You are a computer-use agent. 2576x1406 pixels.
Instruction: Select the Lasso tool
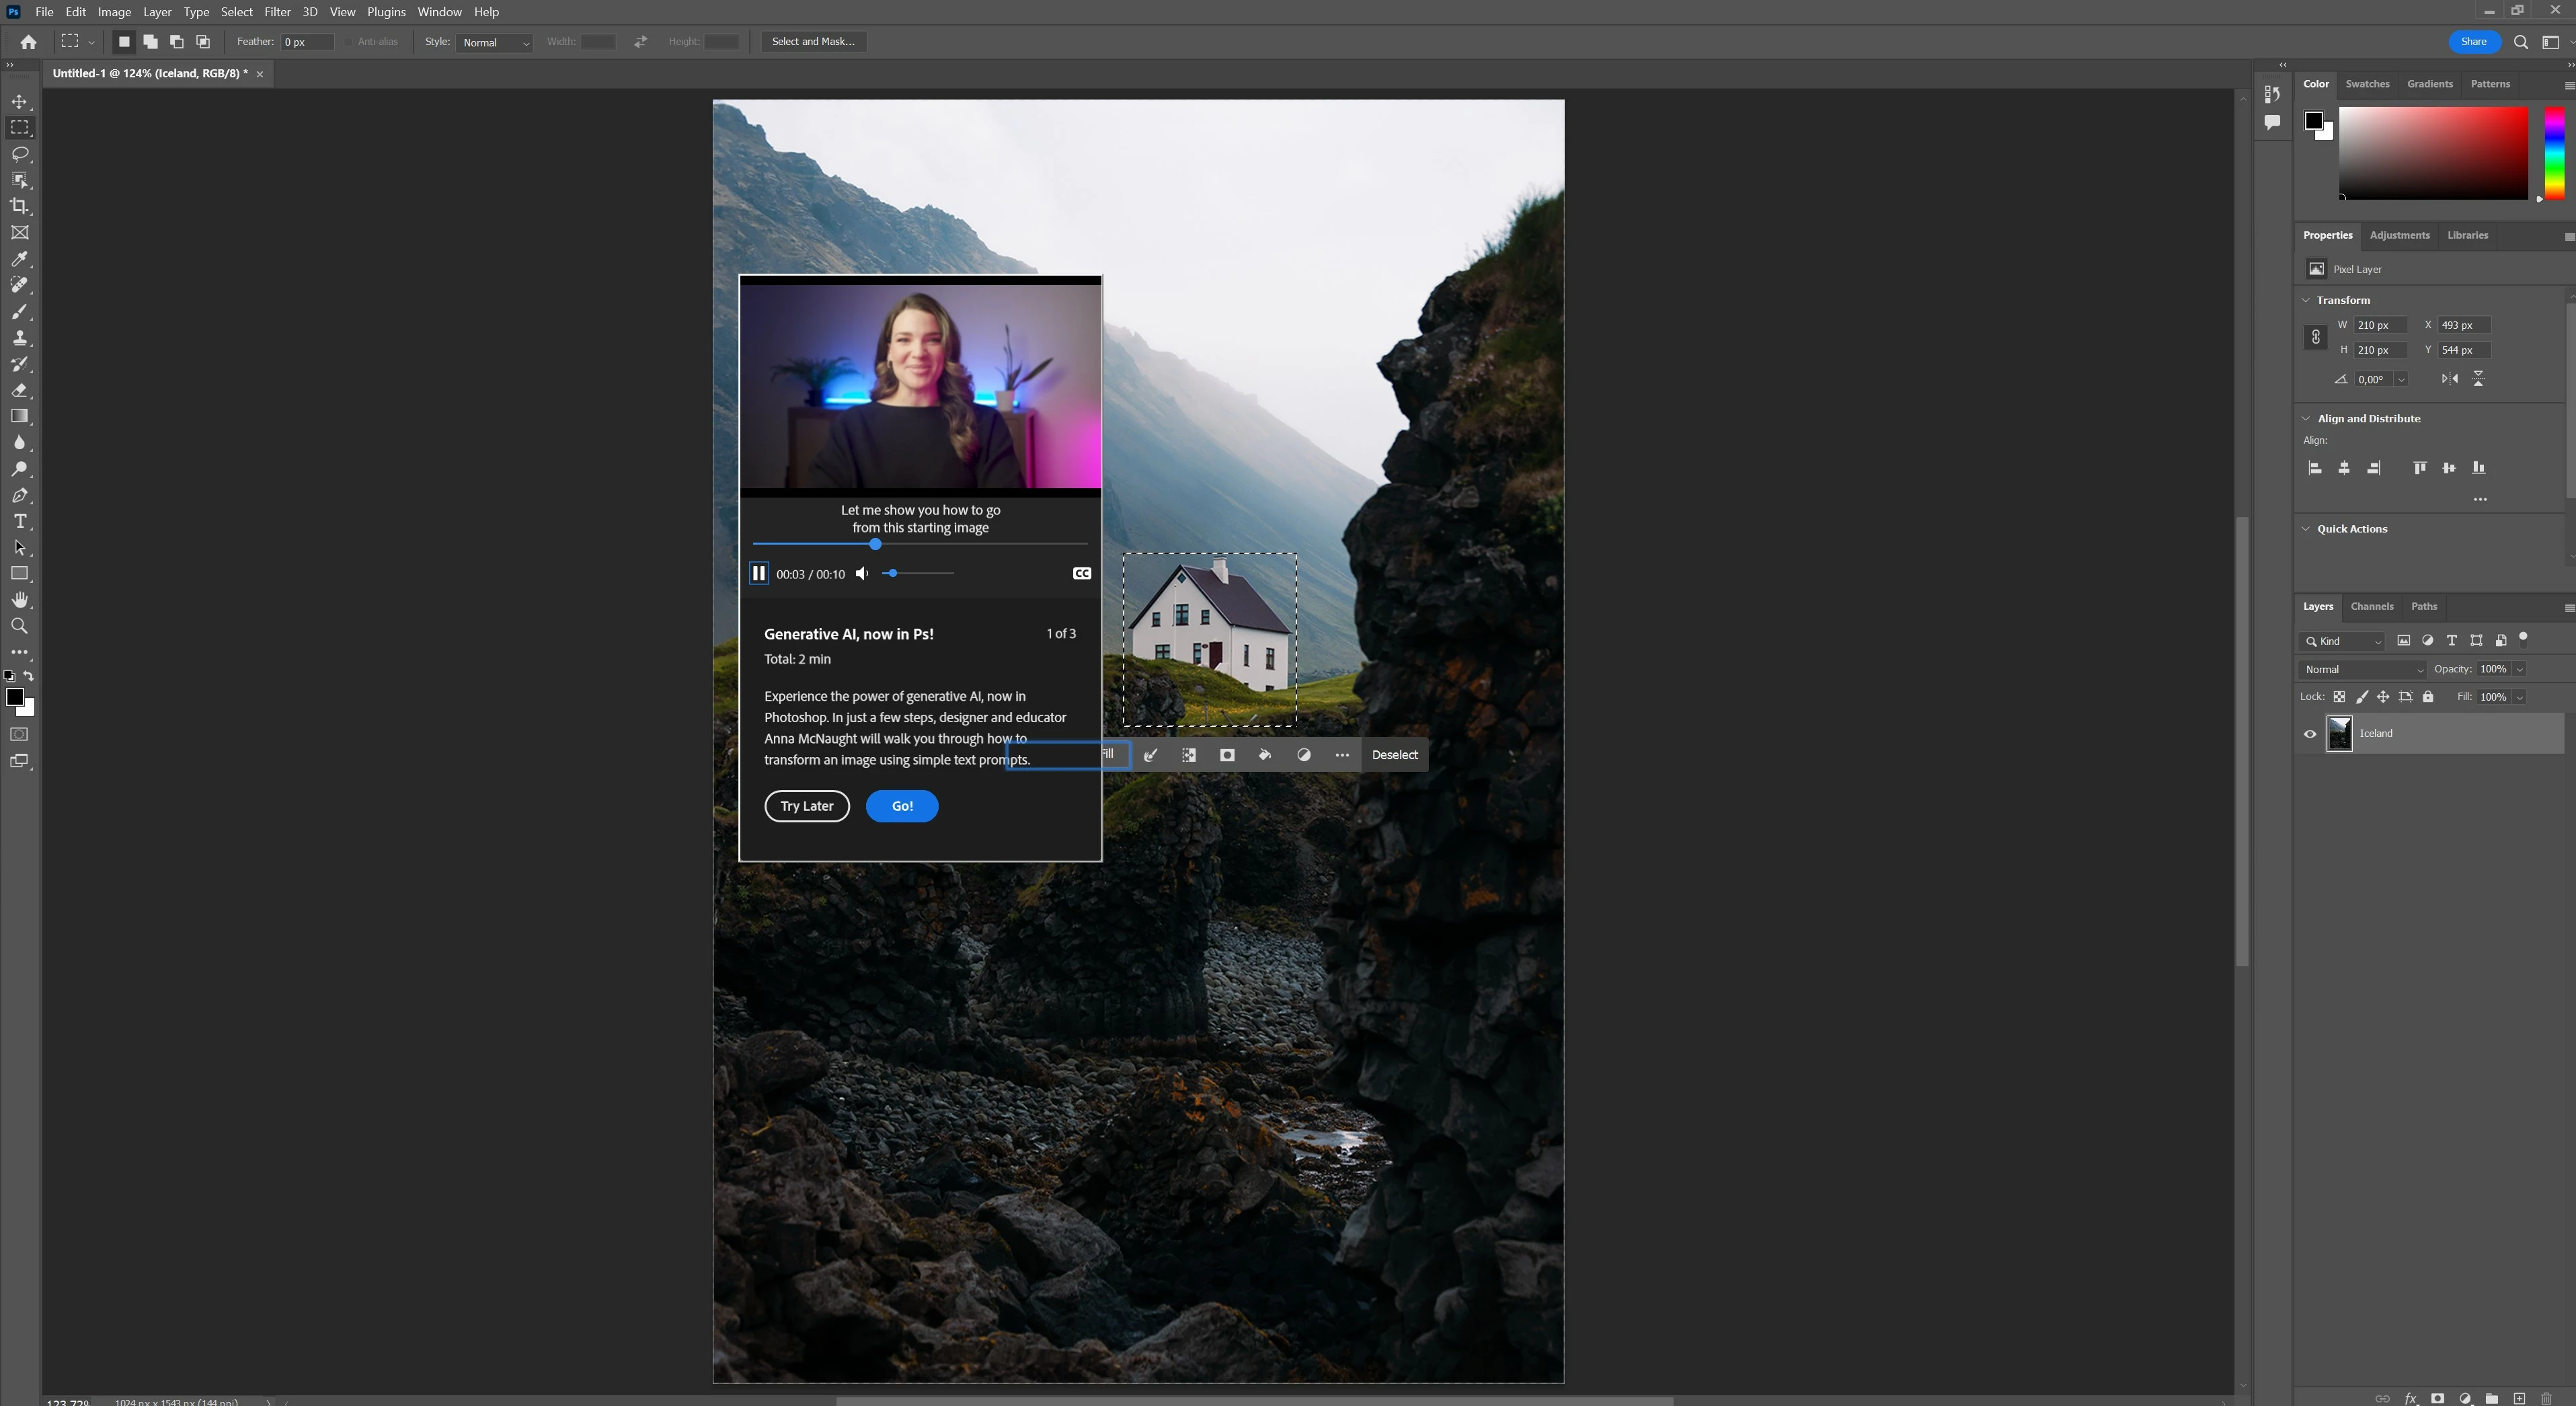tap(20, 154)
